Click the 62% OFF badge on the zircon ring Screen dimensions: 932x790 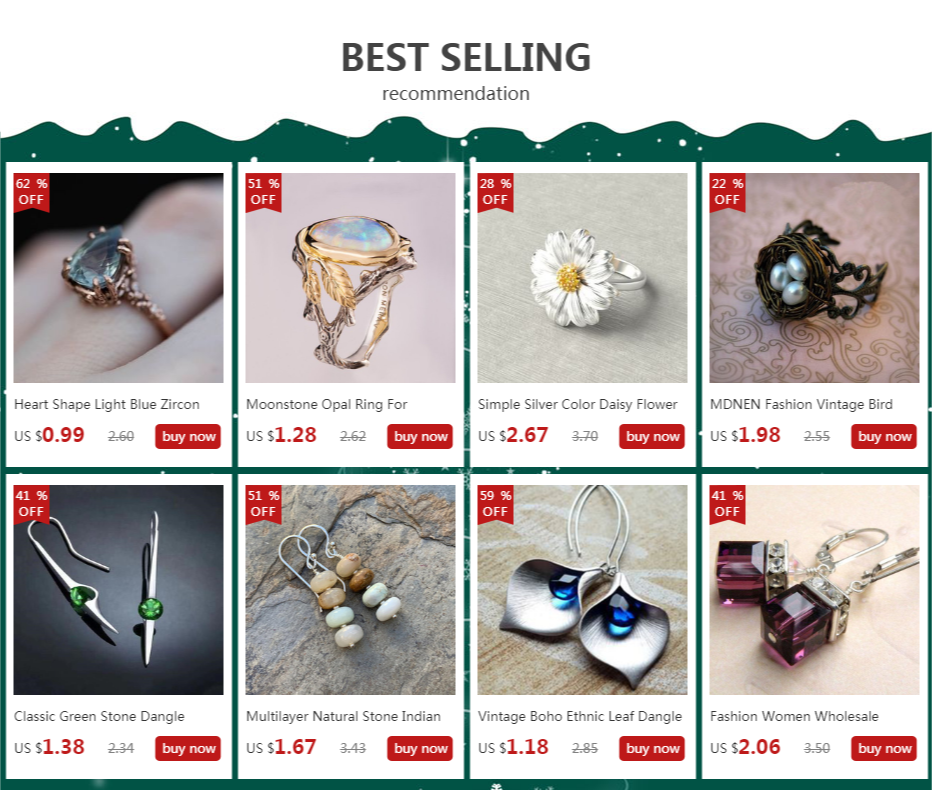[x=32, y=192]
